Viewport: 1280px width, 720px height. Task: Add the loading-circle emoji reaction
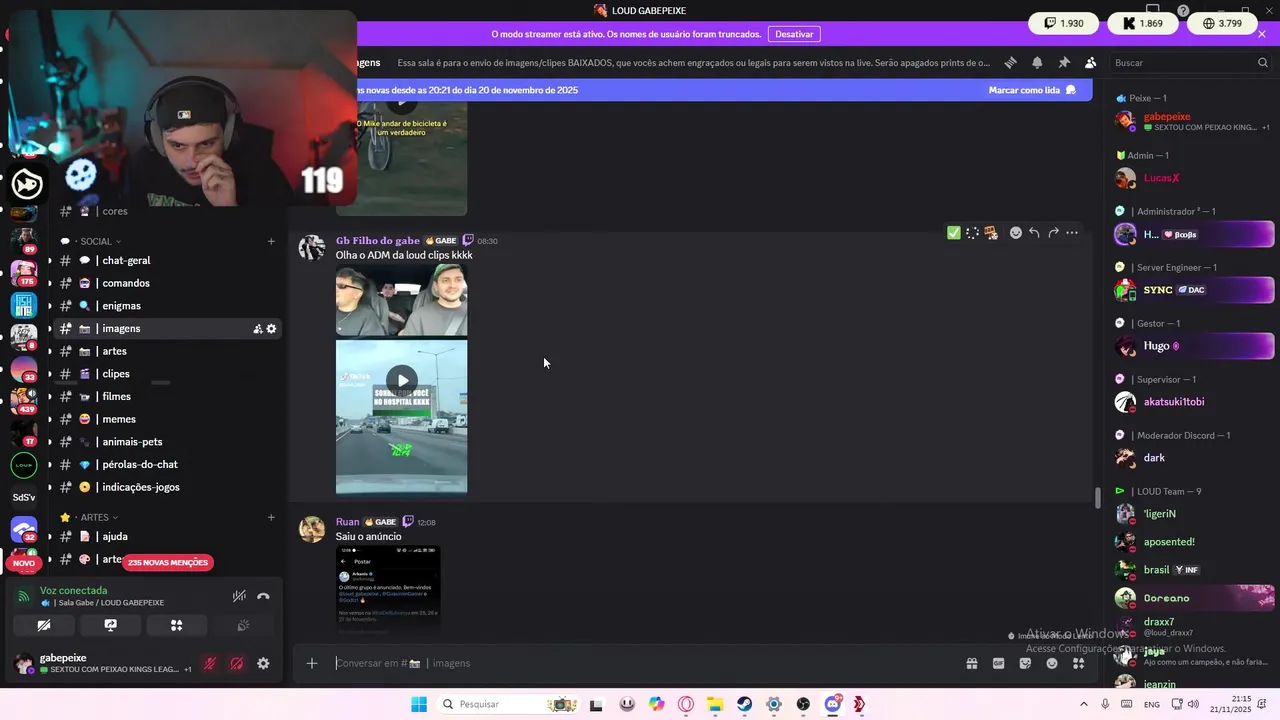tap(972, 233)
